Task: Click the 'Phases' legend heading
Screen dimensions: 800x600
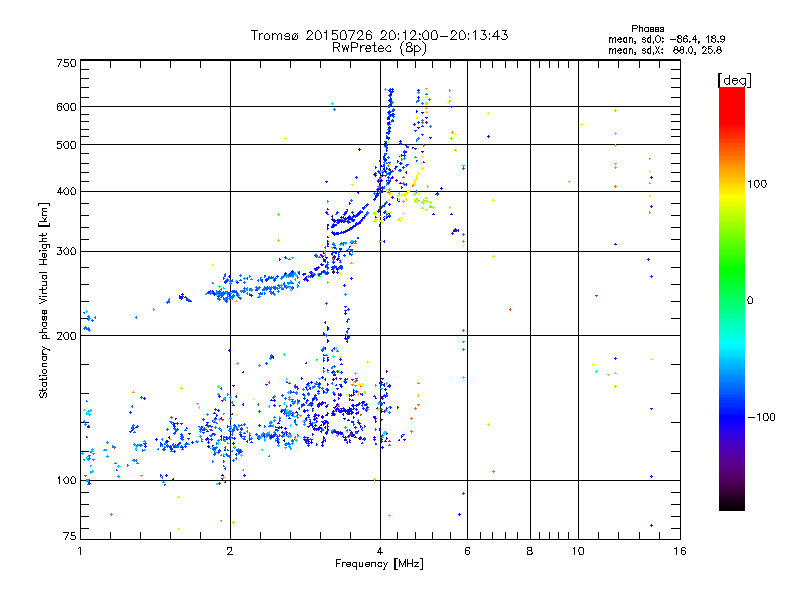Action: (647, 29)
